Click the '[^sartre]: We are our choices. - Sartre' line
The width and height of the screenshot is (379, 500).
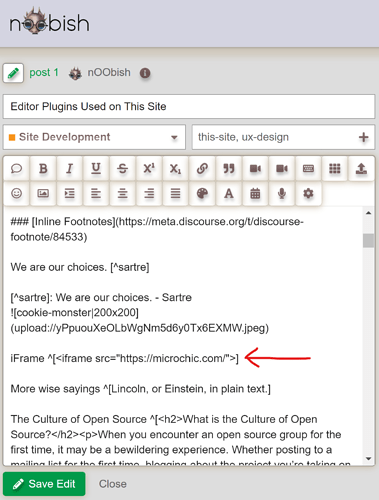point(101,297)
